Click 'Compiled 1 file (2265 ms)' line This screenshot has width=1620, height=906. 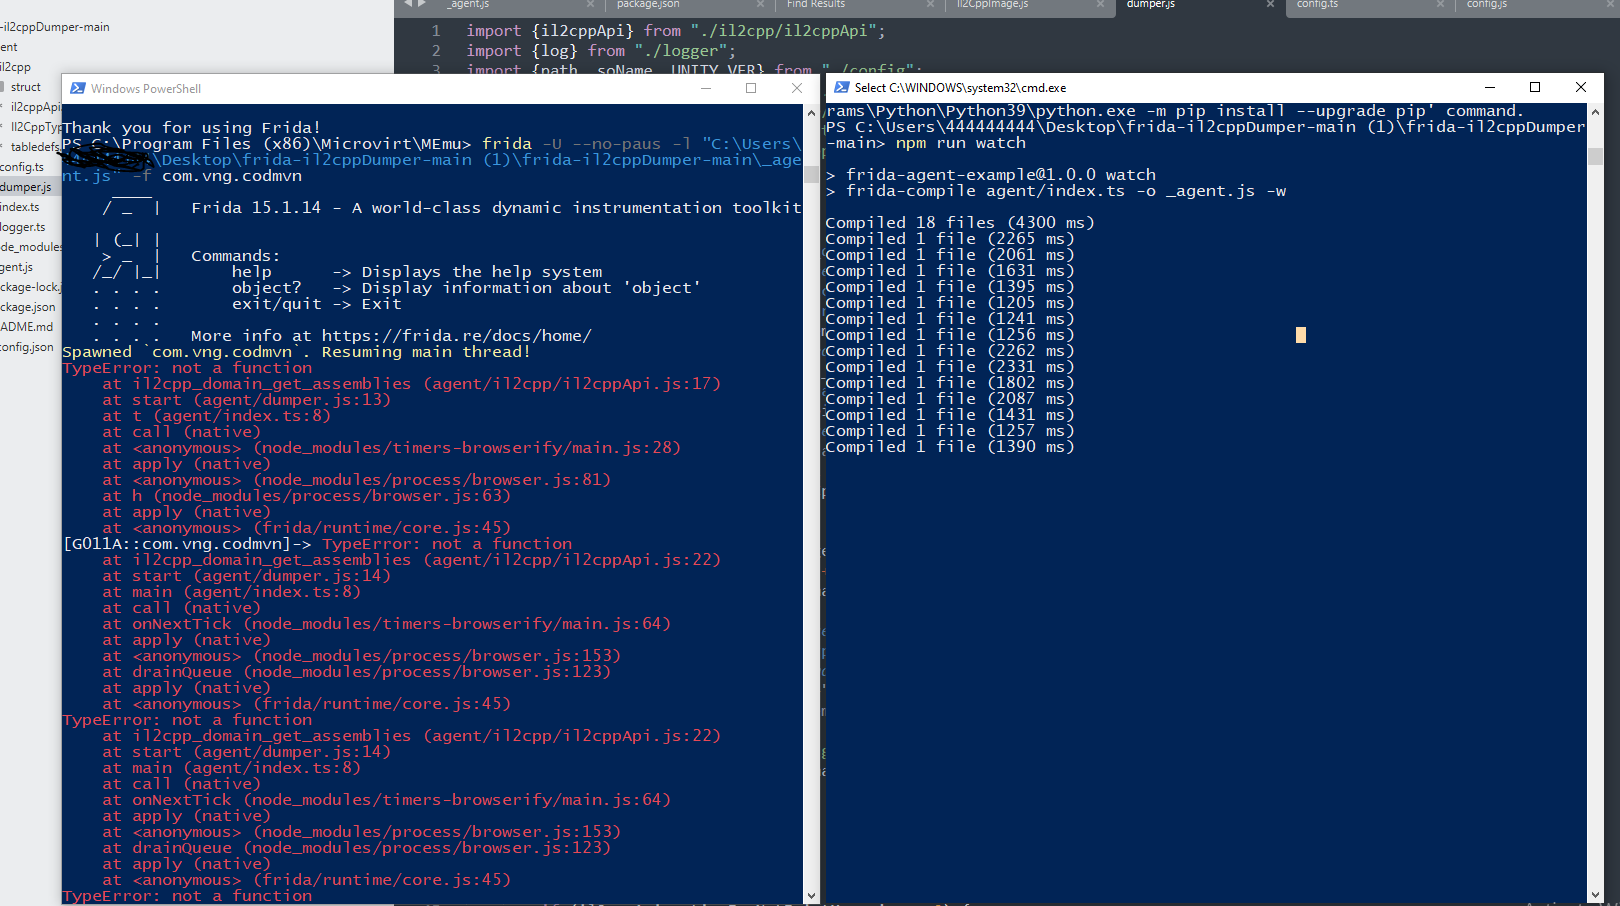[x=950, y=239]
